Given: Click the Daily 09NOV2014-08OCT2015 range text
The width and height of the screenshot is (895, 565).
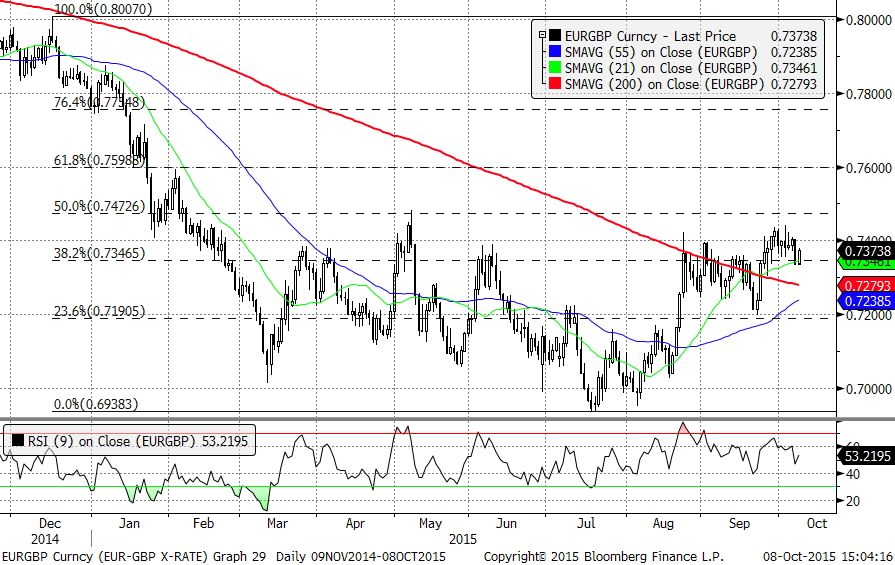Looking at the screenshot, I should point(361,556).
